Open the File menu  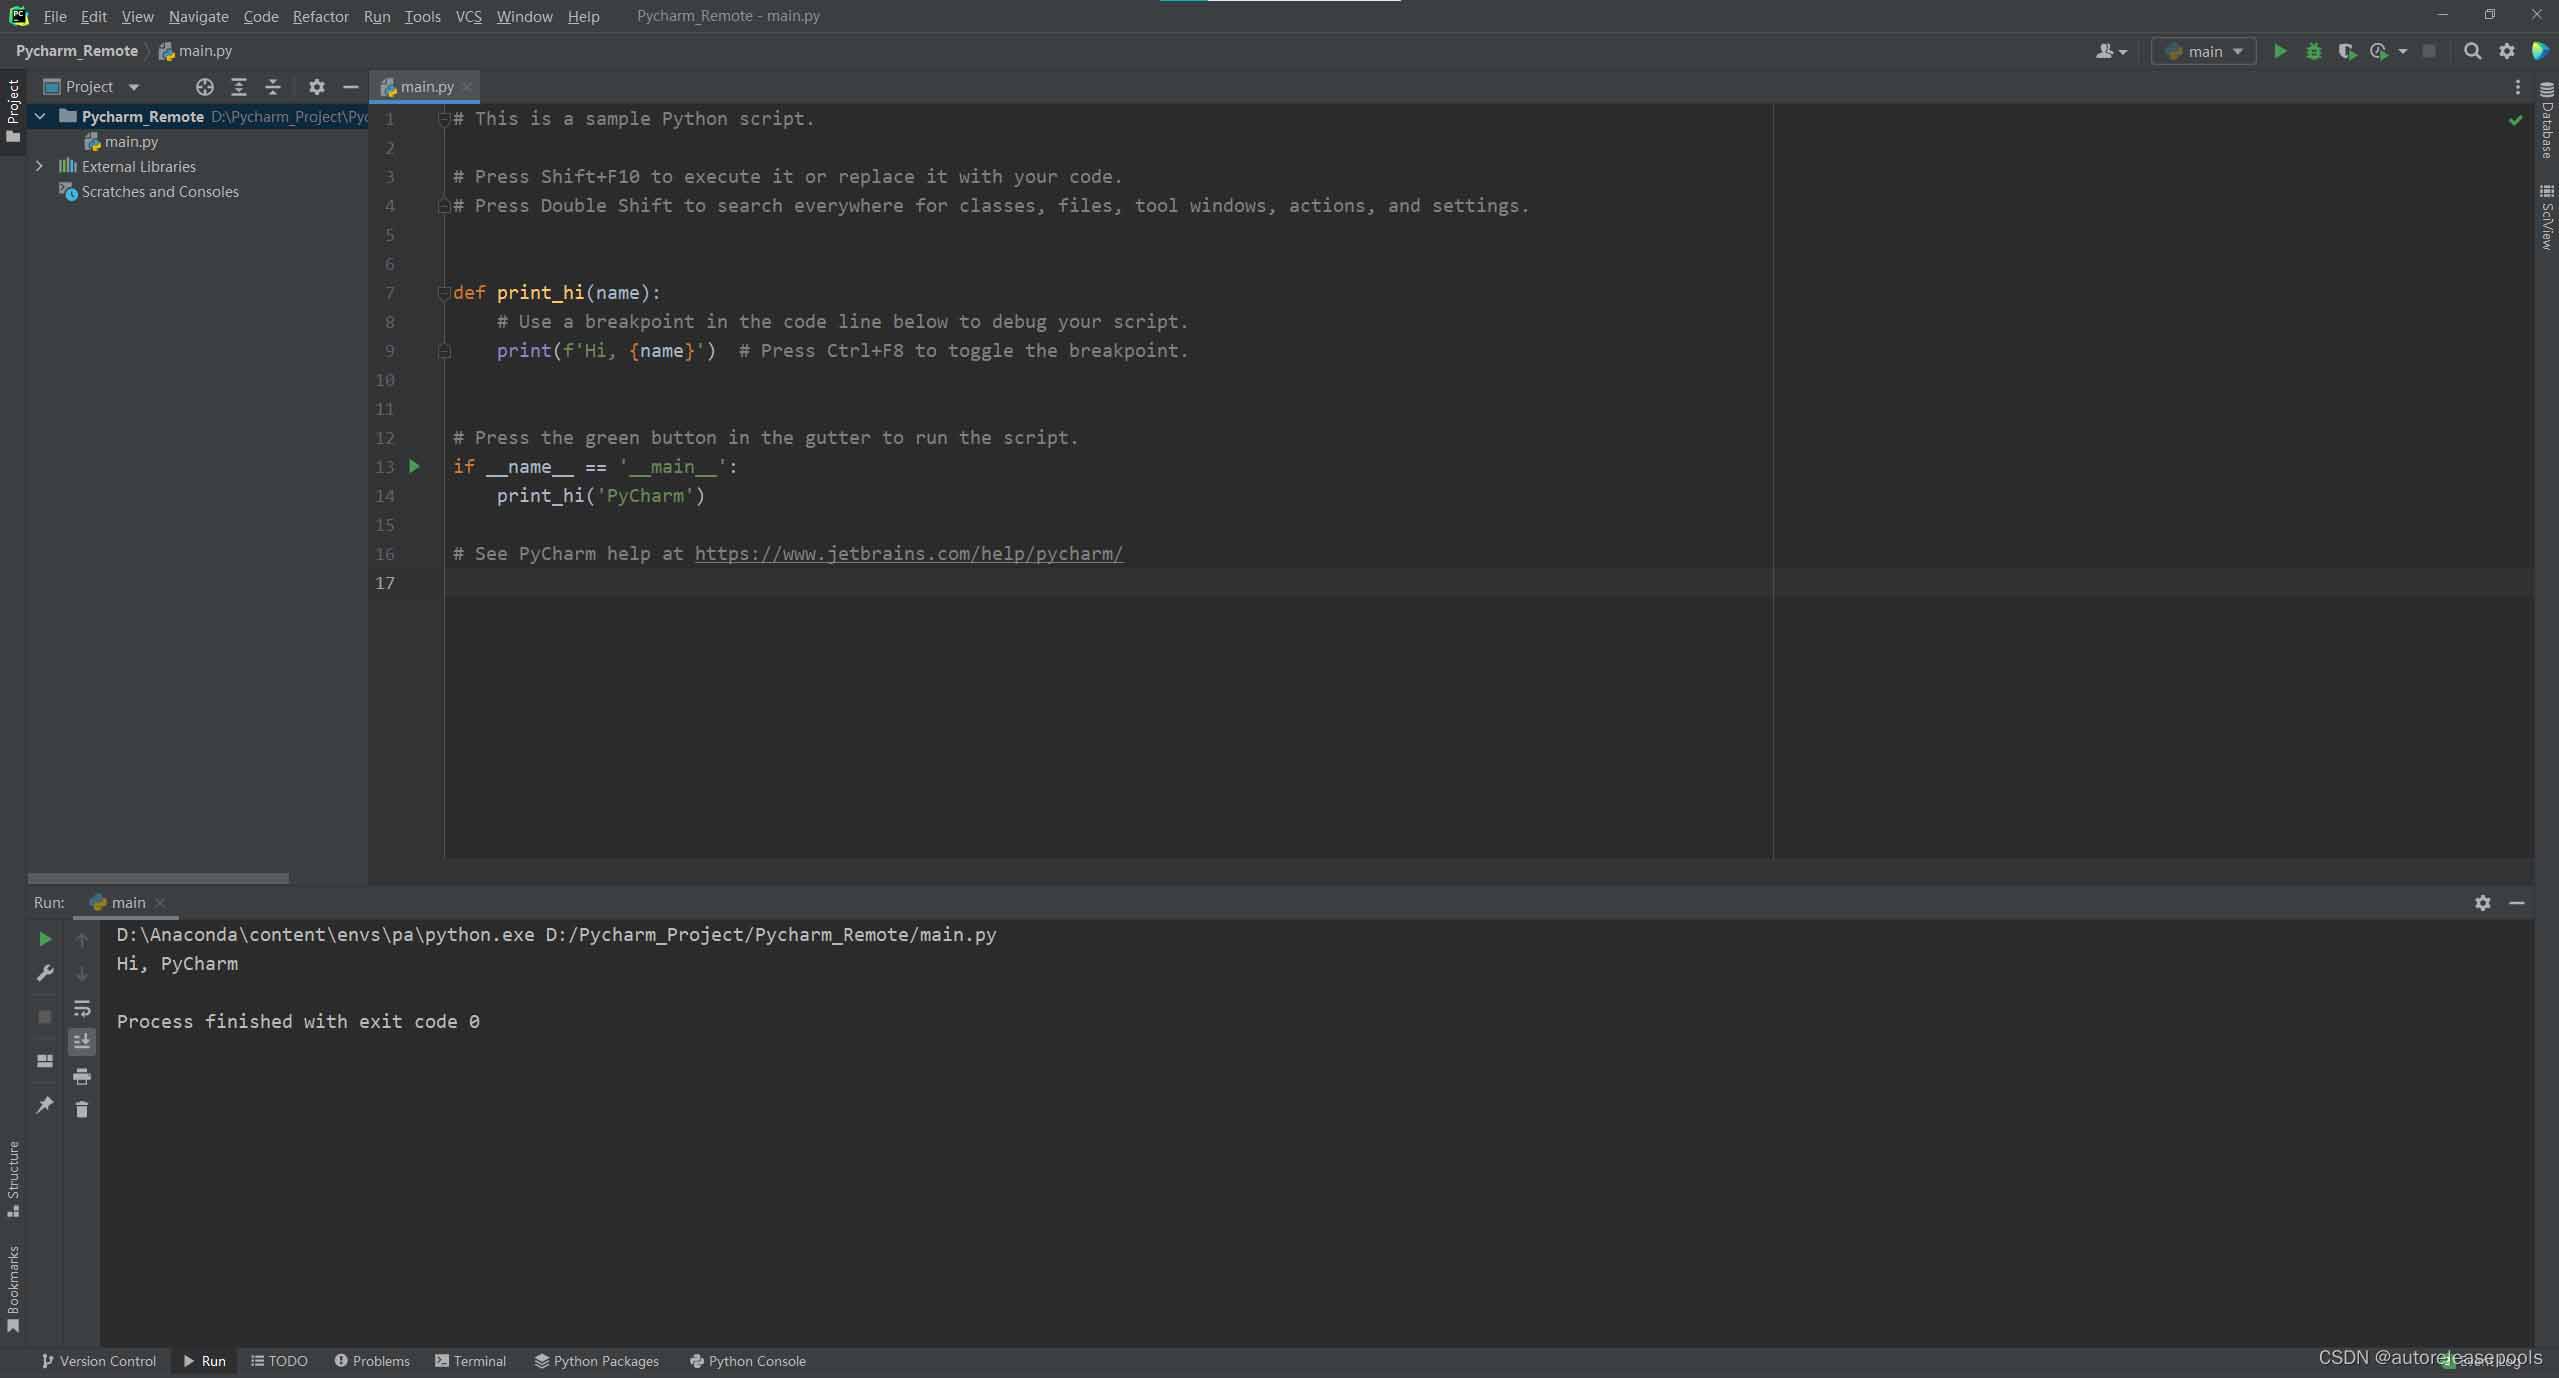(x=55, y=16)
